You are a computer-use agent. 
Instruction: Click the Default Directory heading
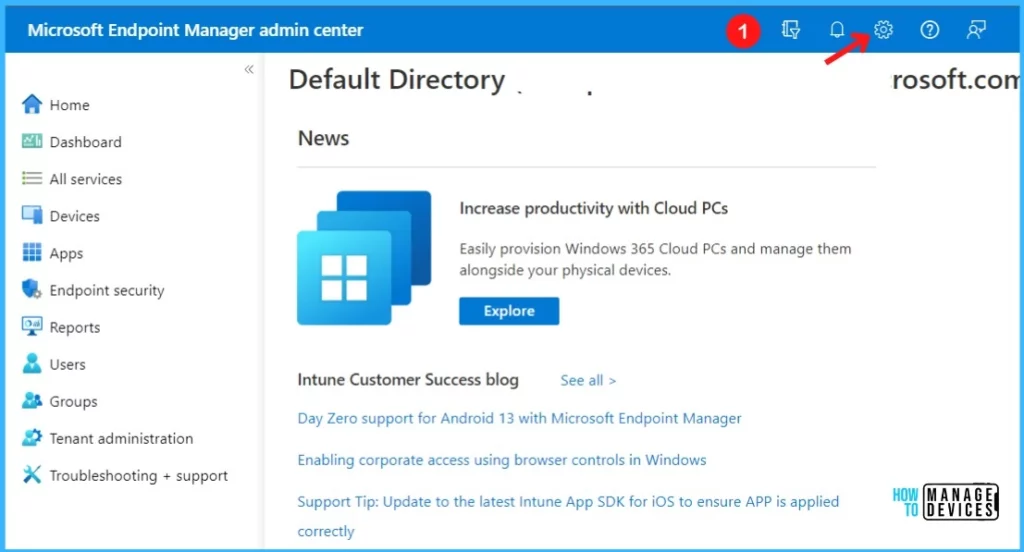pyautogui.click(x=397, y=80)
